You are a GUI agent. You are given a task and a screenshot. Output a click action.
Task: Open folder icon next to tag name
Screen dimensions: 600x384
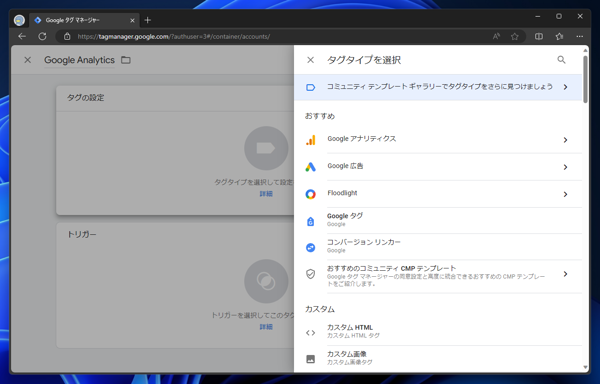coord(126,60)
